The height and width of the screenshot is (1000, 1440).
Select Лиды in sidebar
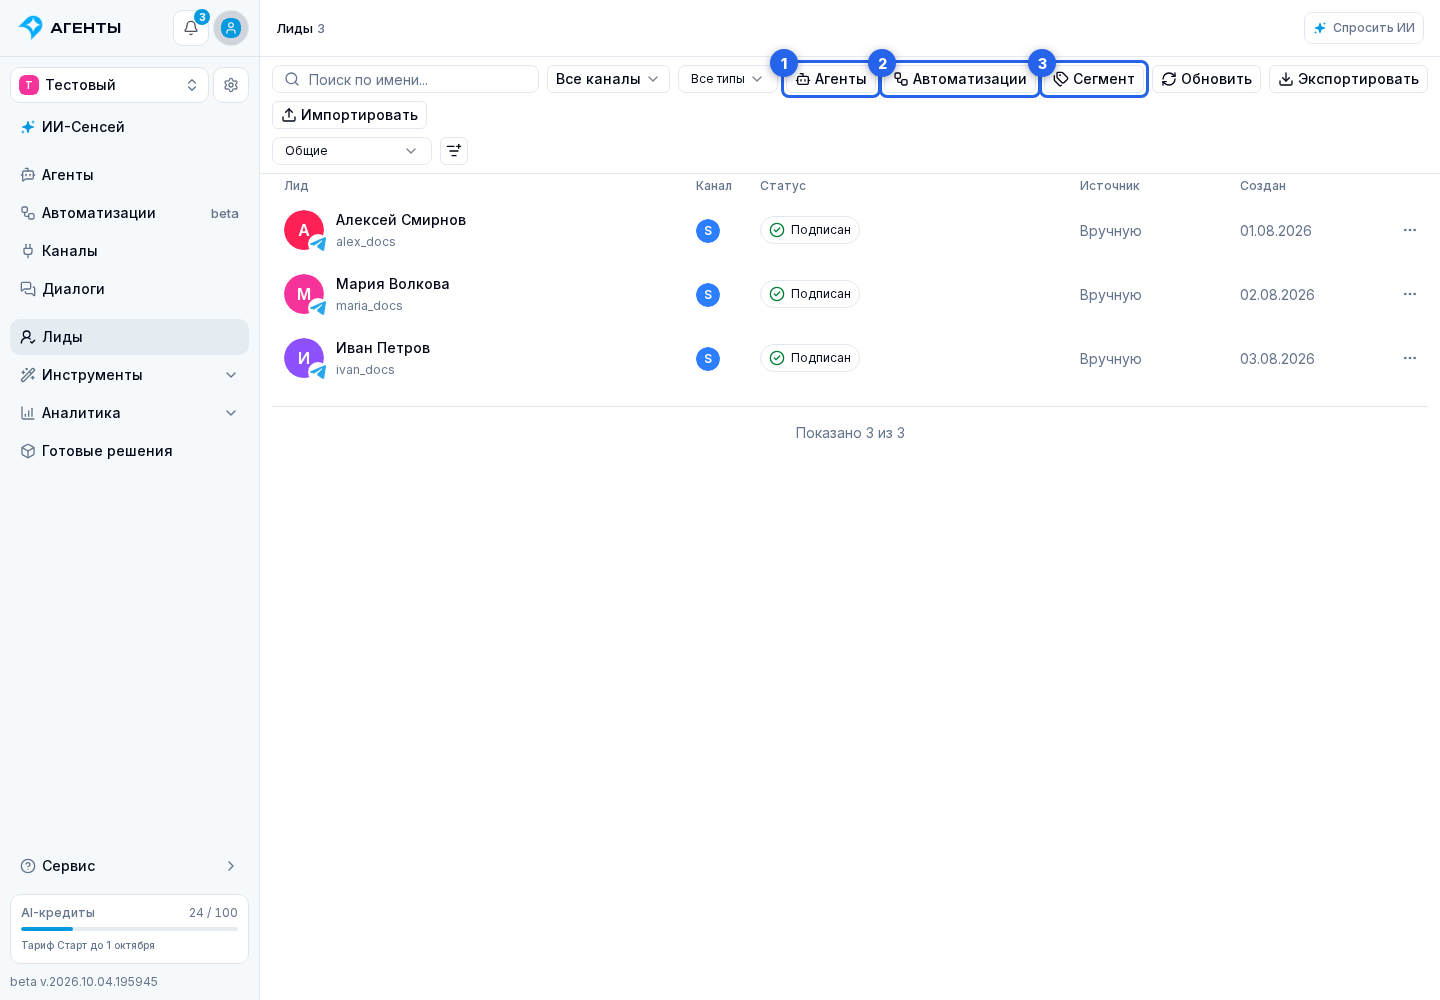click(x=130, y=337)
